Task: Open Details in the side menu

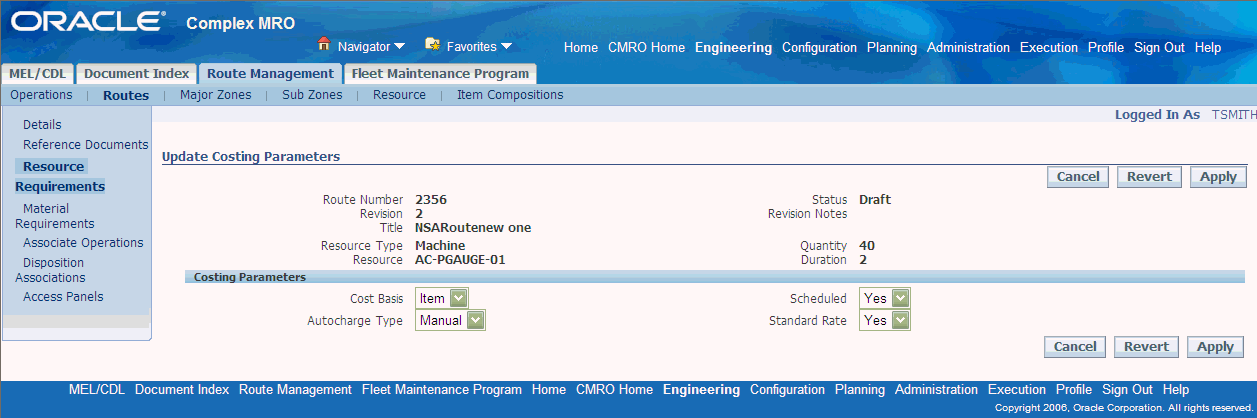Action: tap(42, 125)
